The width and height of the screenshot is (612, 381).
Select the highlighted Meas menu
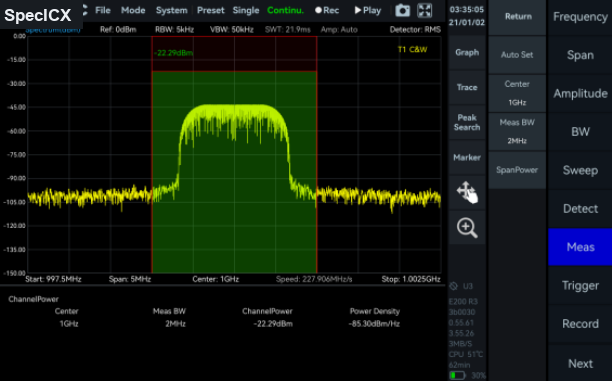(580, 247)
